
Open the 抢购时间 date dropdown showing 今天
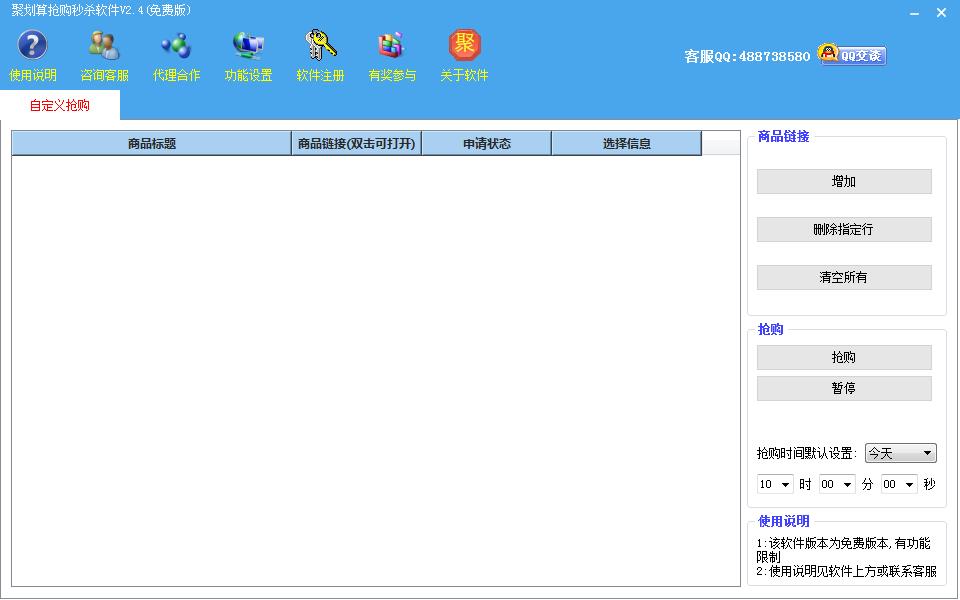click(899, 452)
